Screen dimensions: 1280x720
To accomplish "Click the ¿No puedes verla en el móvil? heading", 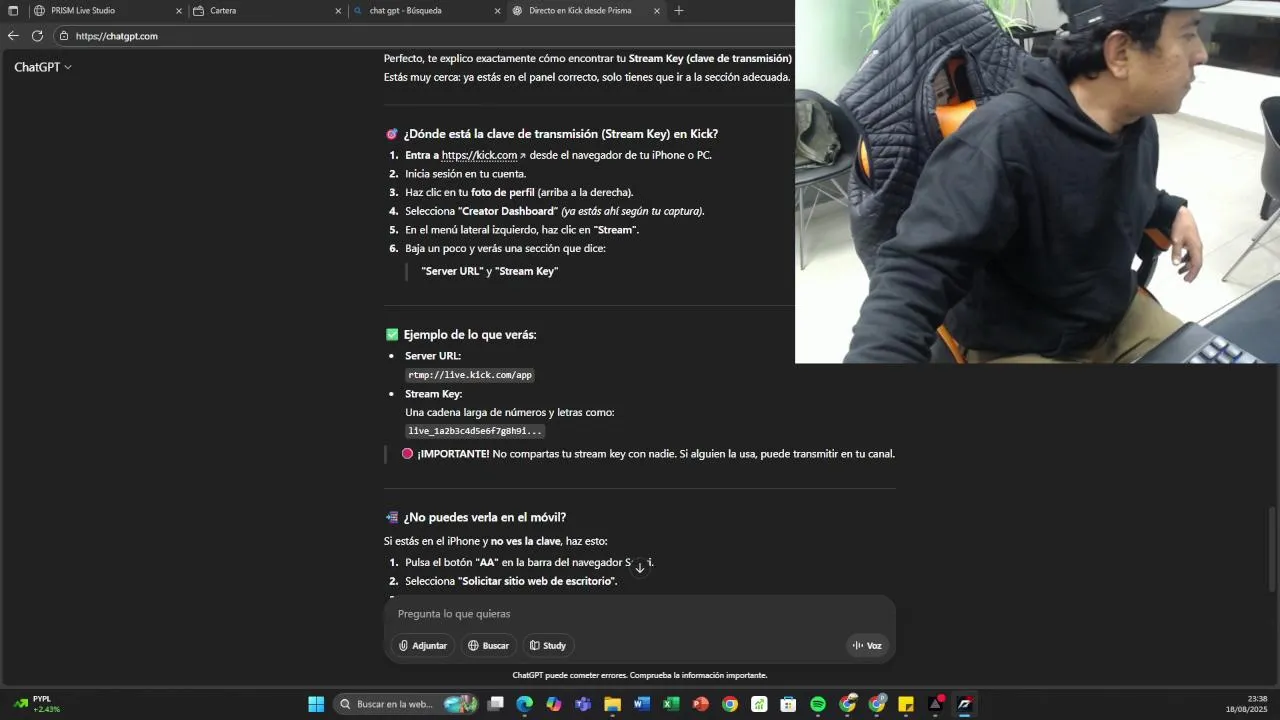I will pos(485,517).
